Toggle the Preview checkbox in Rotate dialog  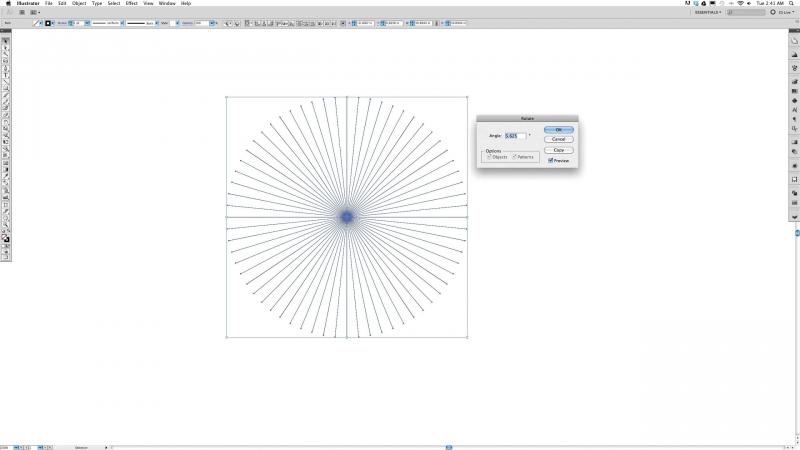(551, 160)
